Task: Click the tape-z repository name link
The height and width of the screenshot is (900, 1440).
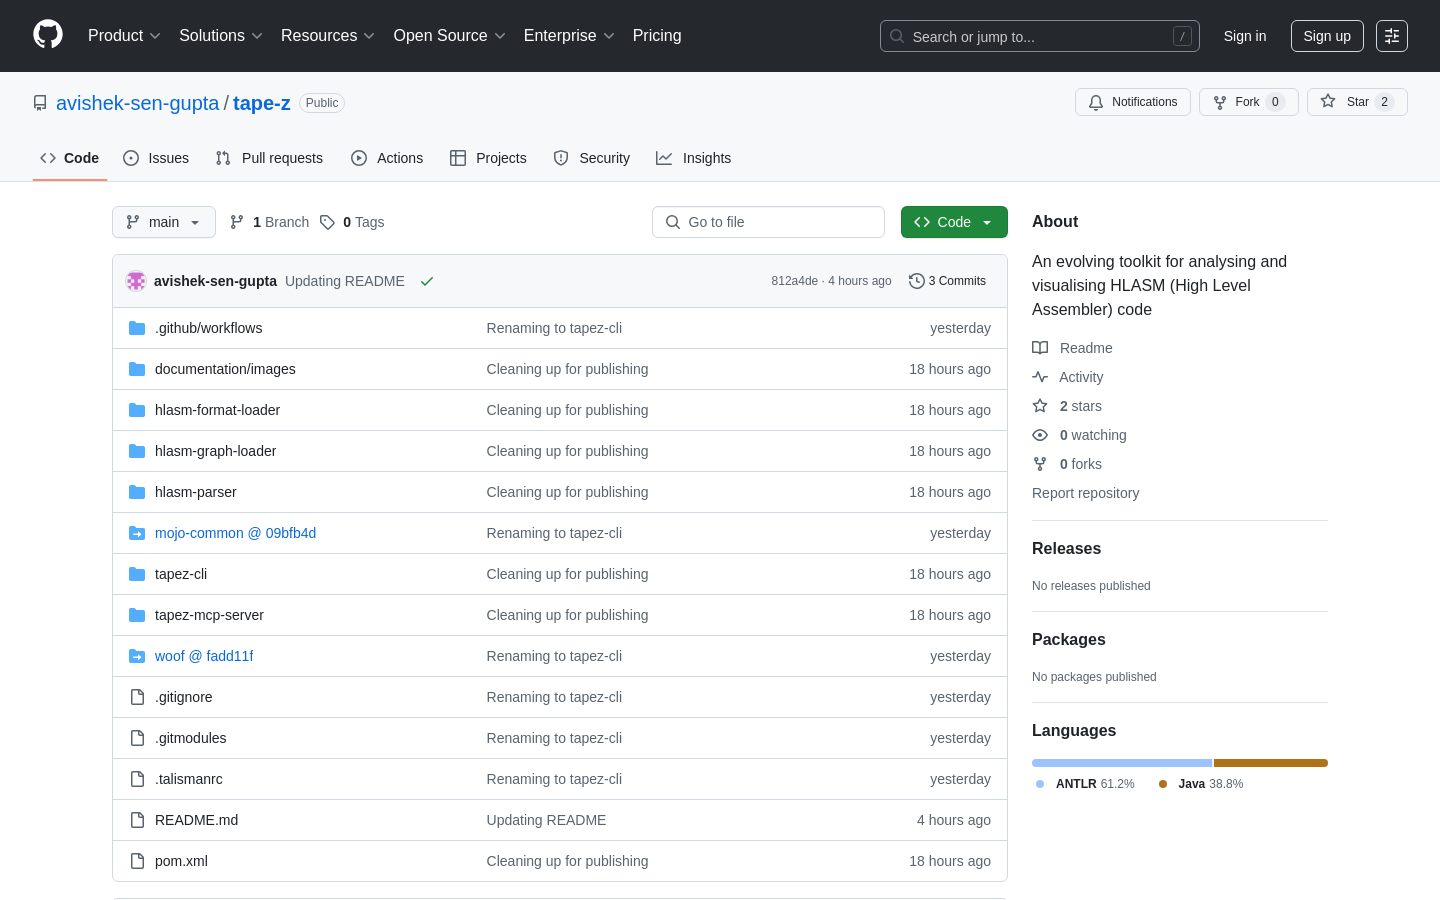Action: click(x=262, y=103)
